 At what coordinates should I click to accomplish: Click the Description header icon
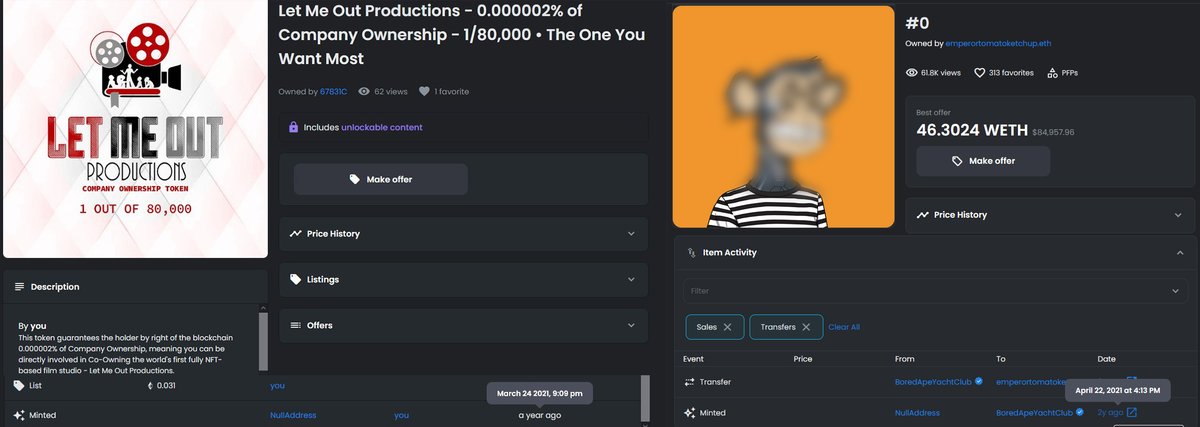[x=19, y=287]
